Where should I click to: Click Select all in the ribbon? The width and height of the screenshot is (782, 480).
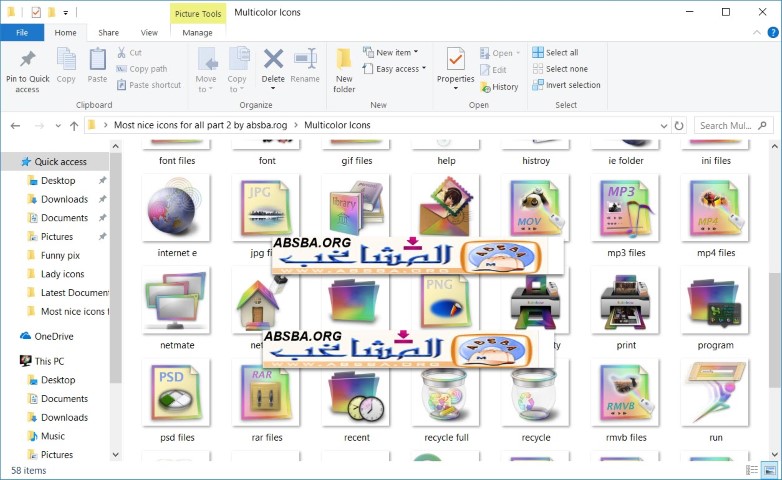point(555,52)
